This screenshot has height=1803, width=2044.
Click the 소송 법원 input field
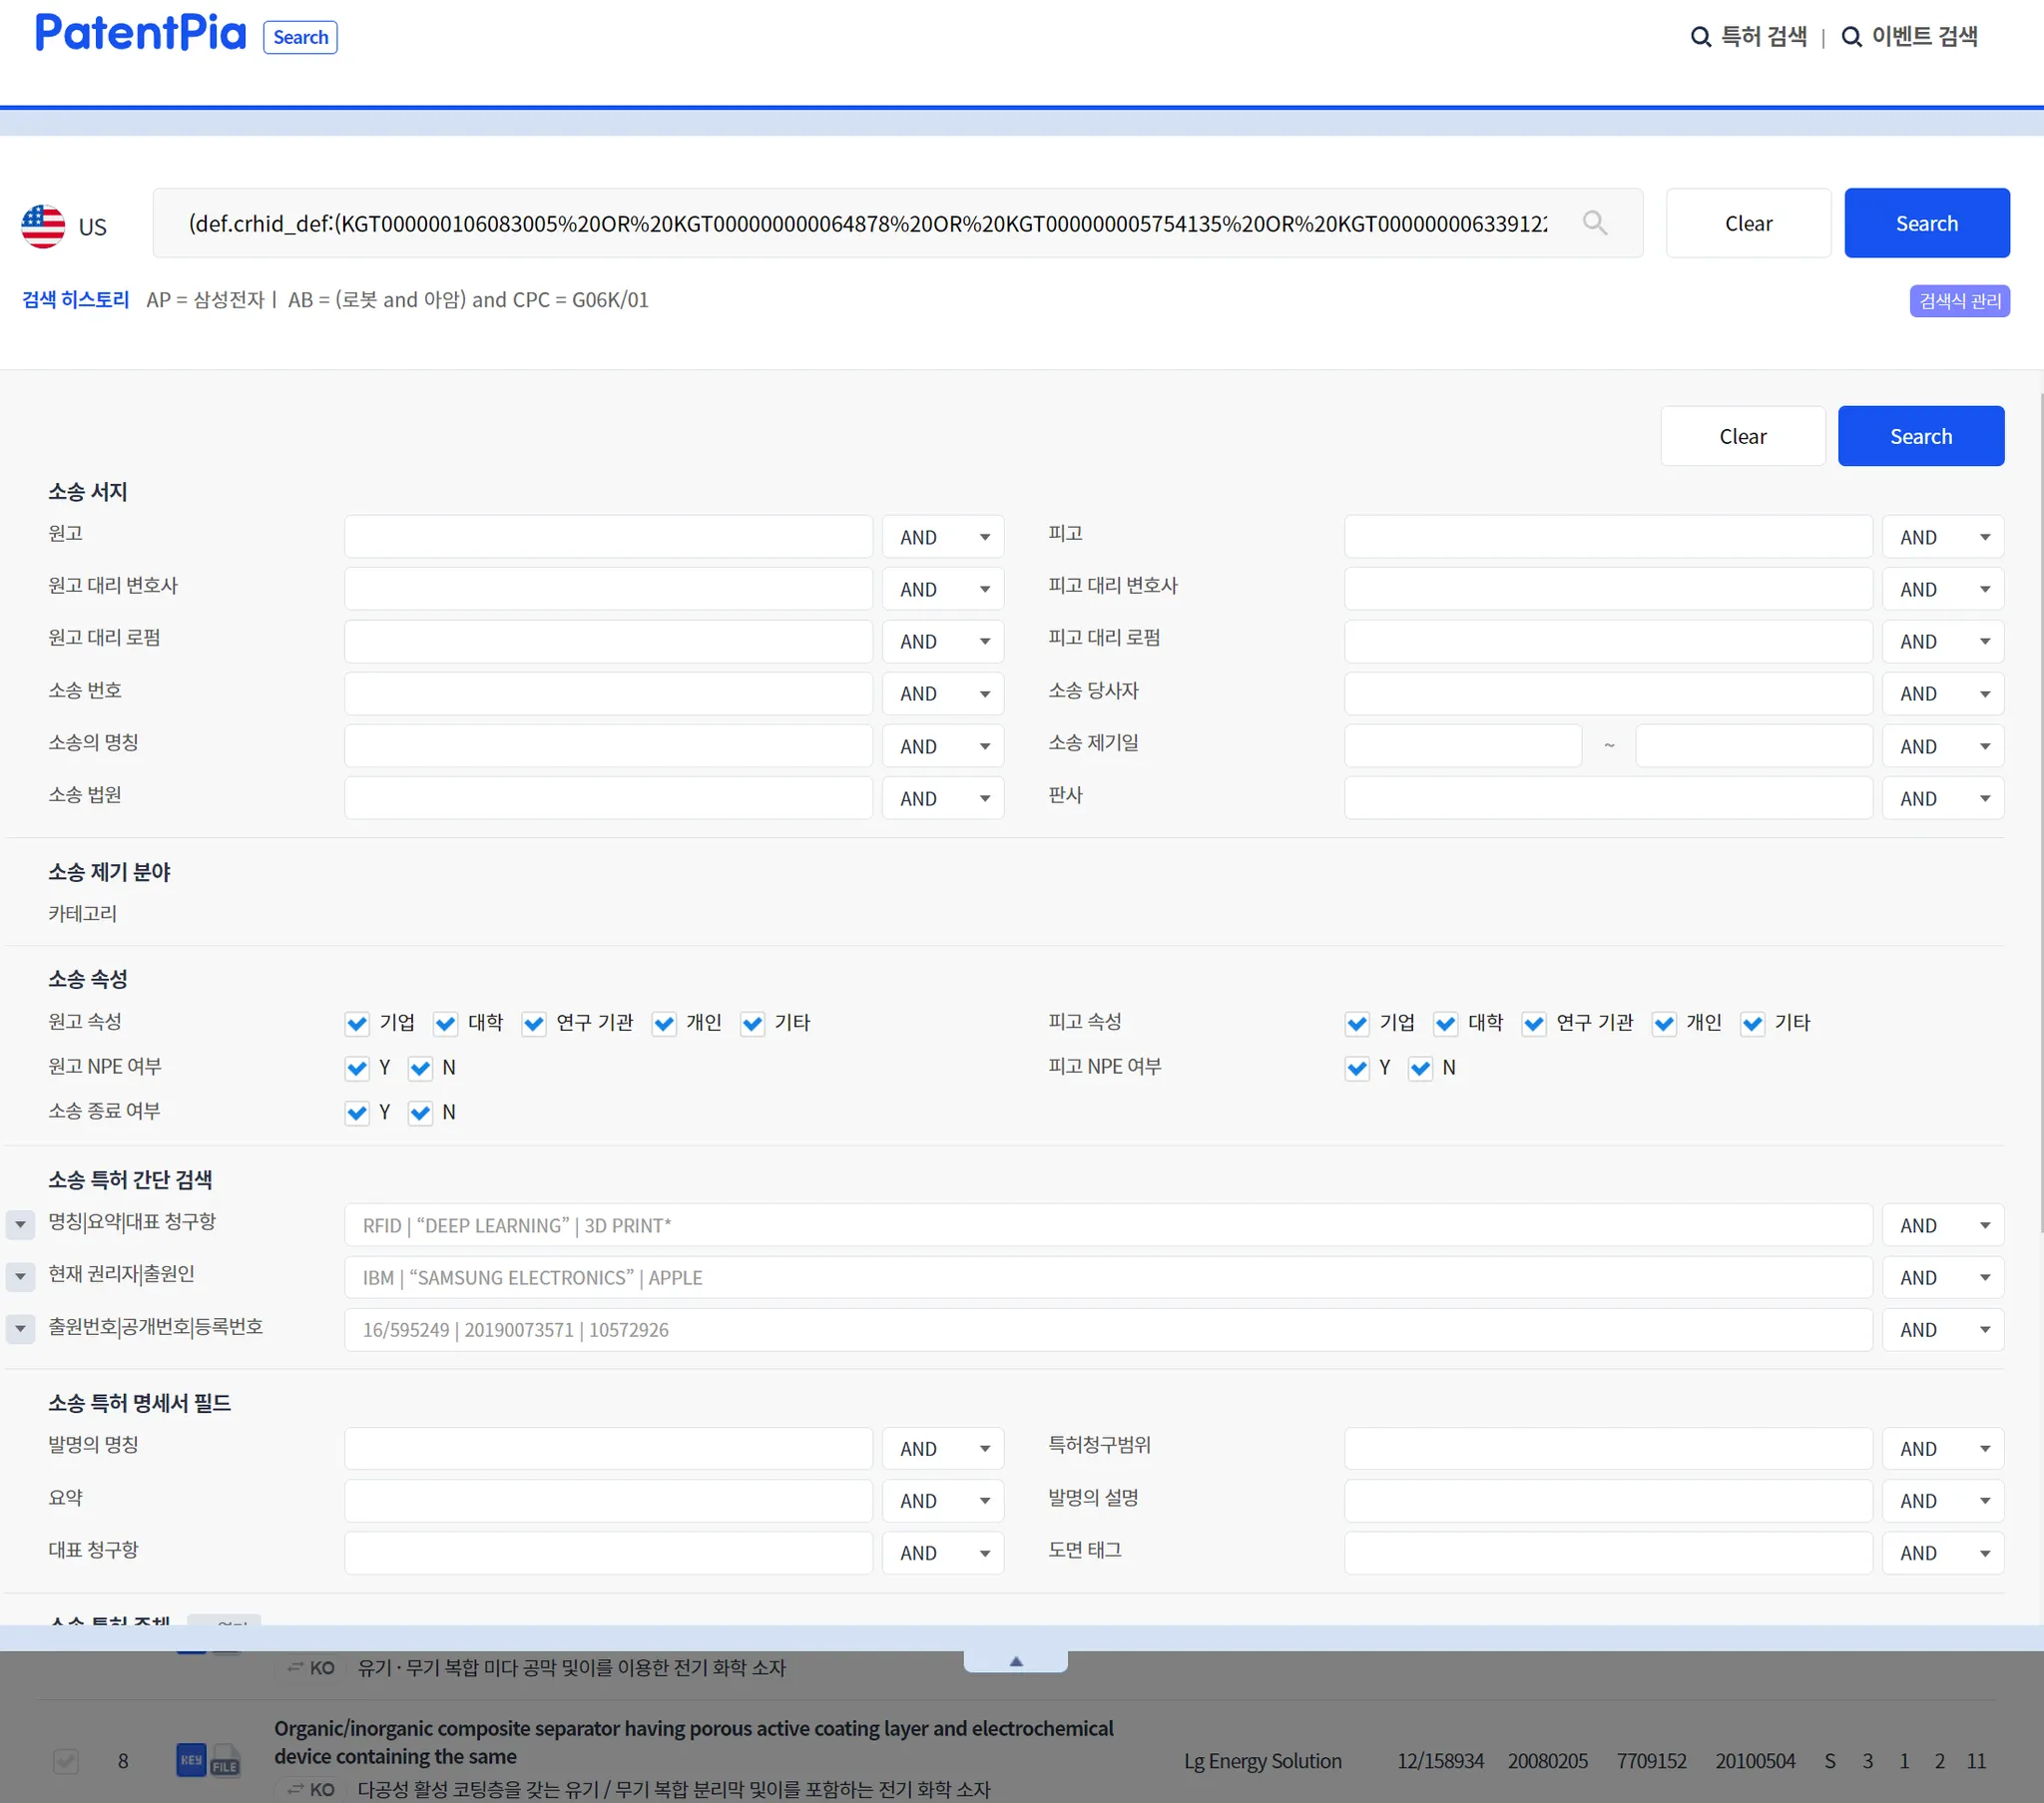[x=608, y=798]
